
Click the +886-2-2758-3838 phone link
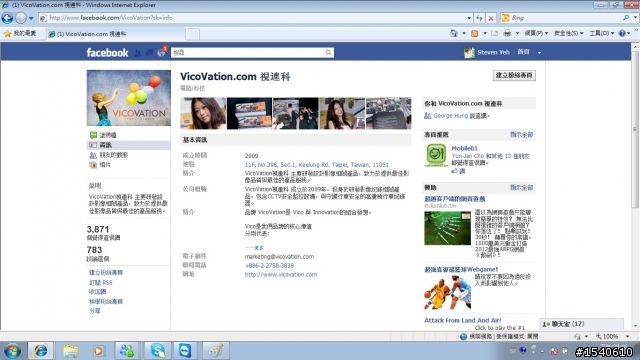tap(269, 266)
